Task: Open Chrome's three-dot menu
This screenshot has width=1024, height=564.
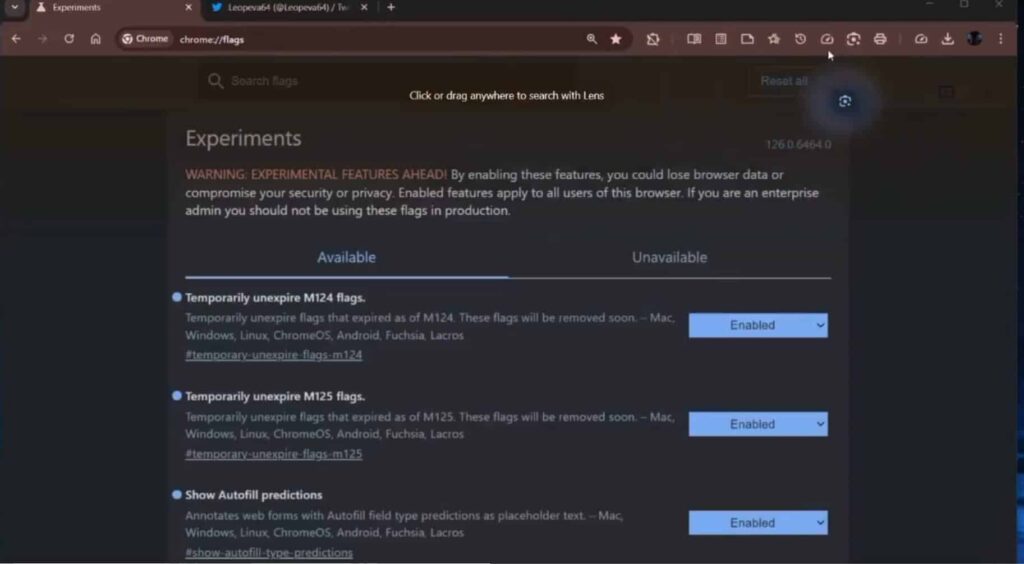Action: [1000, 39]
